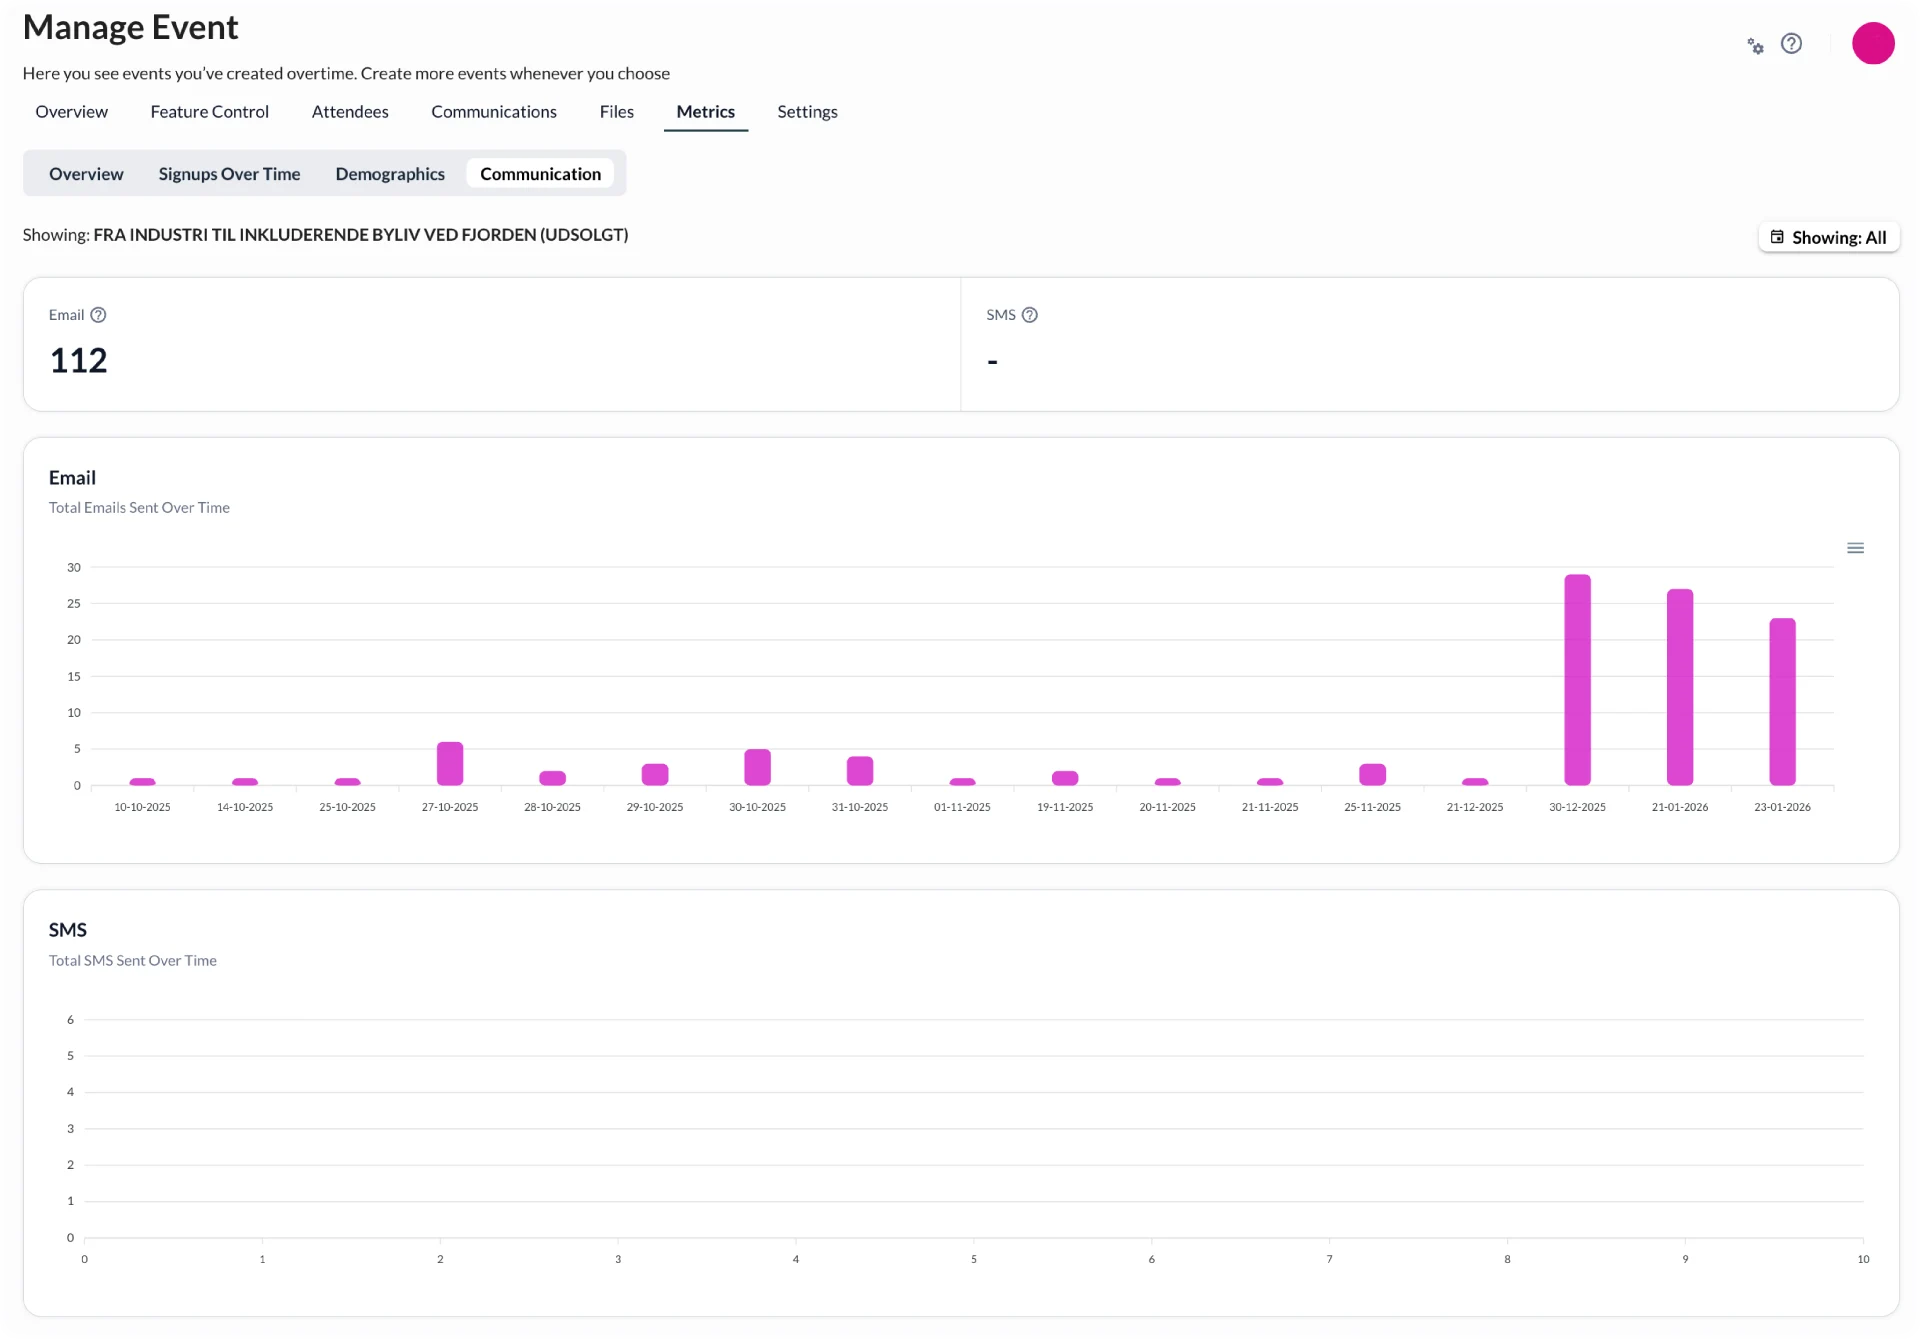Image resolution: width=1920 pixels, height=1339 pixels.
Task: Click the 20-11-2025 axis date label
Action: [x=1168, y=807]
